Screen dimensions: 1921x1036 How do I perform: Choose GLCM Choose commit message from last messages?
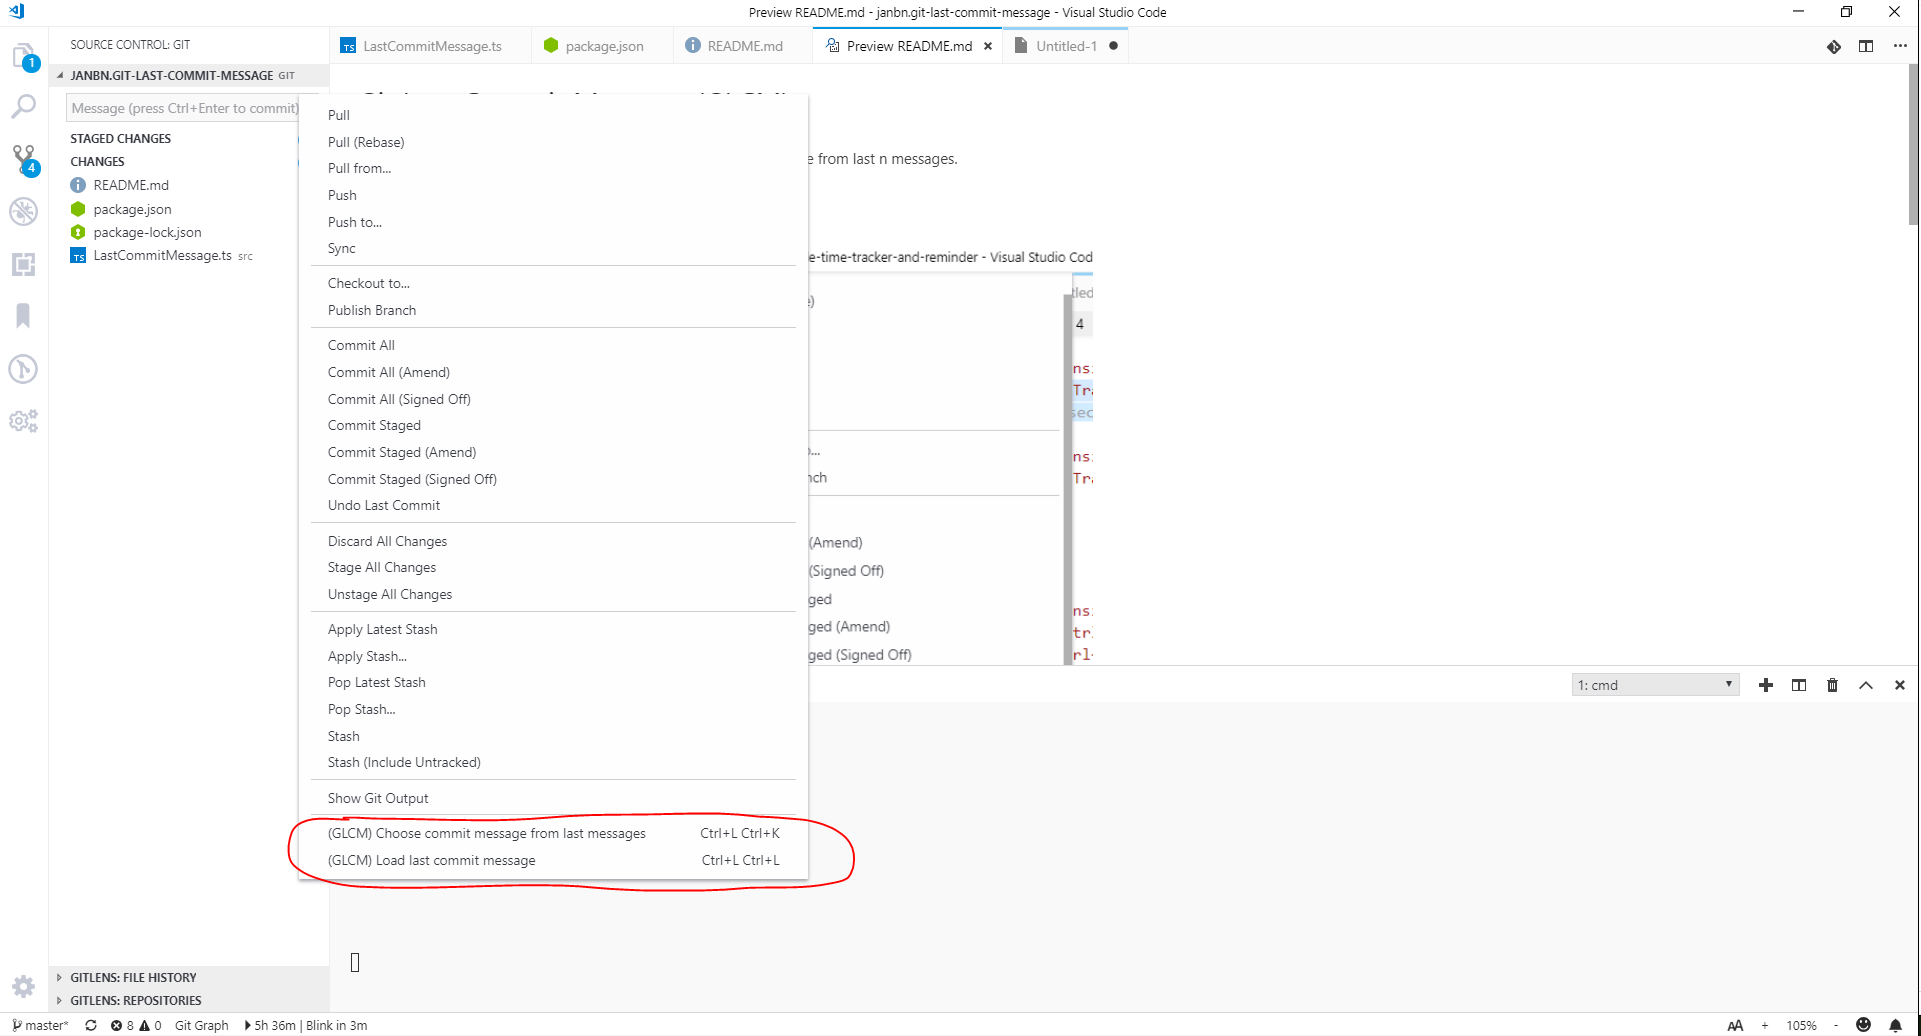553,833
